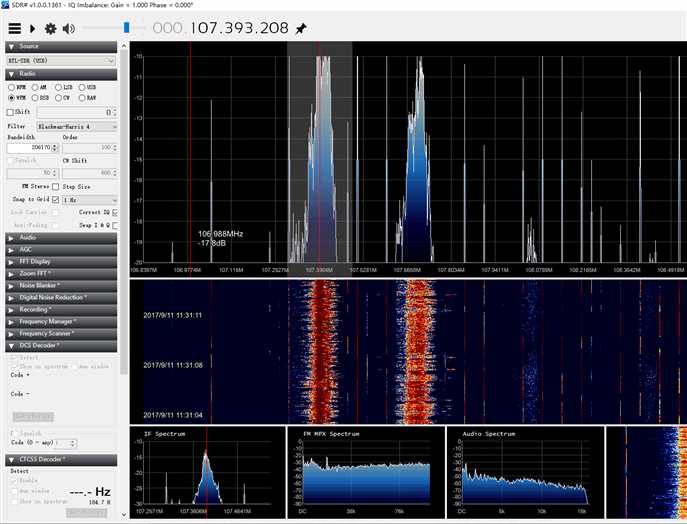687x524 pixels.
Task: Select the NFM demodulation mode
Action: click(13, 88)
